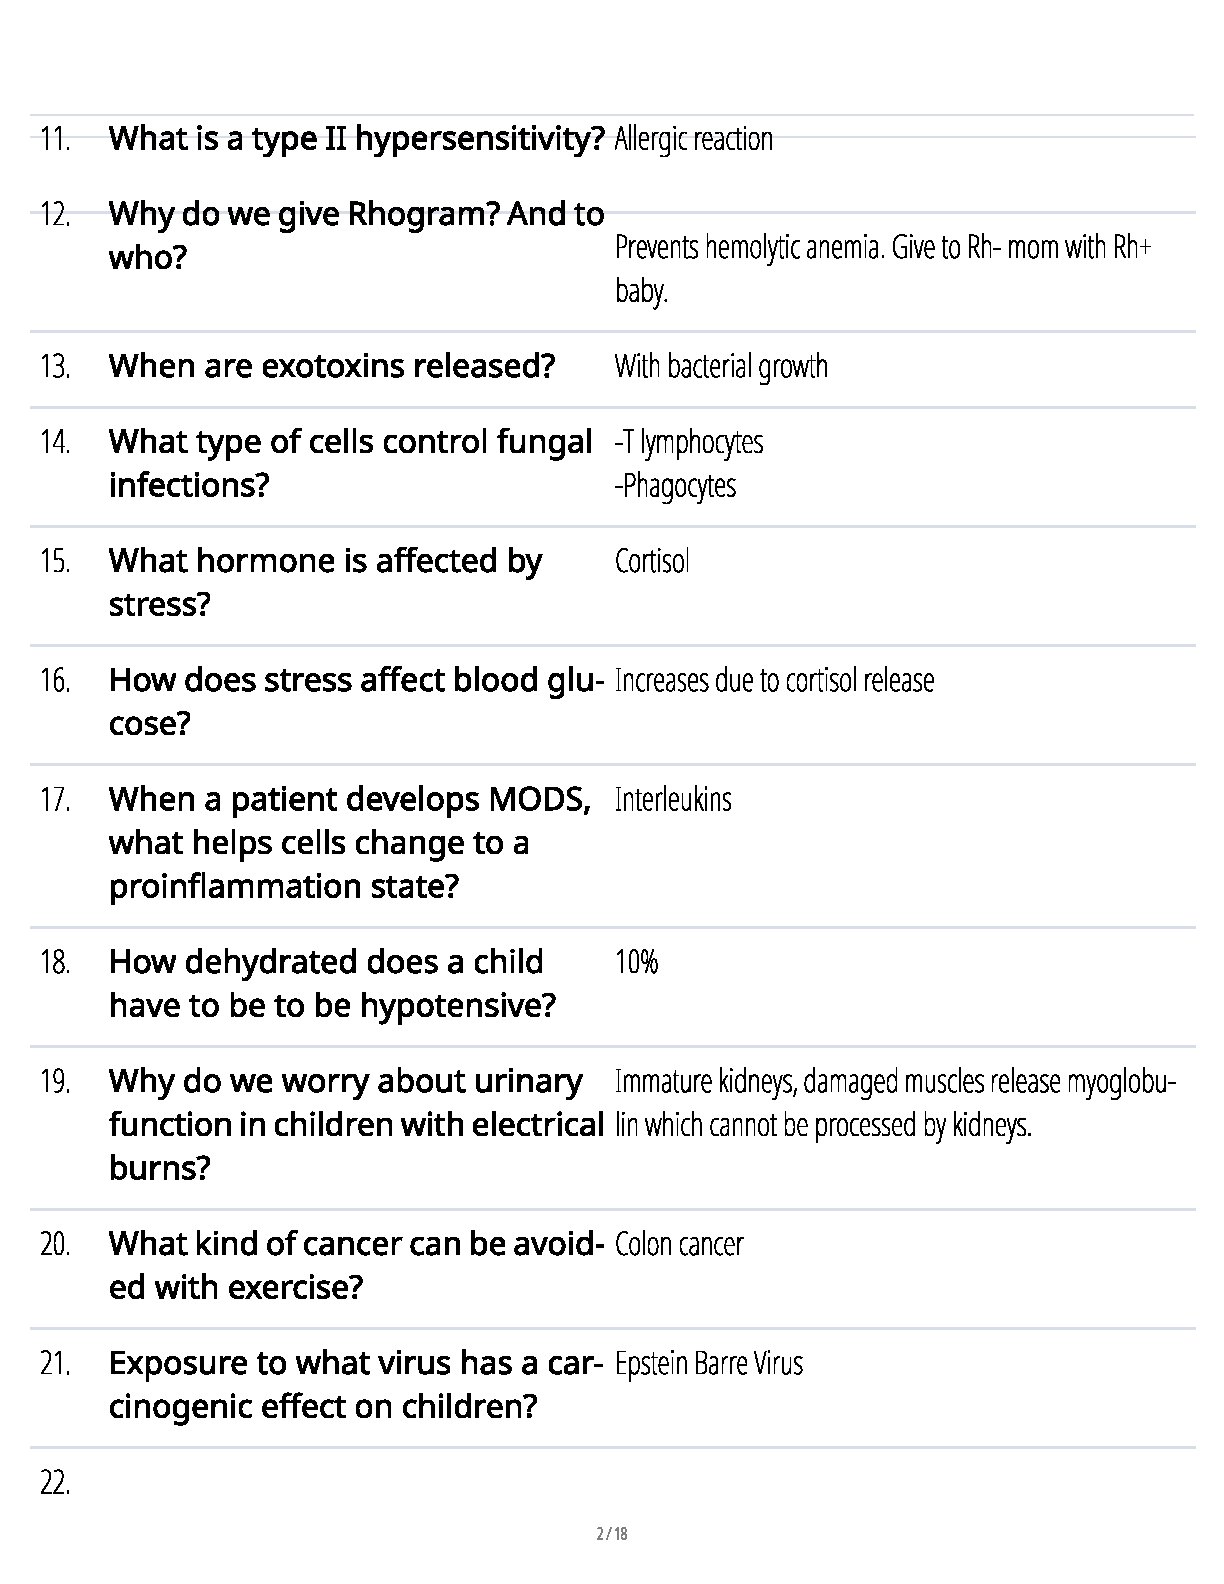
Task: Select the answer 'Colon cancer'
Action: point(679,1244)
